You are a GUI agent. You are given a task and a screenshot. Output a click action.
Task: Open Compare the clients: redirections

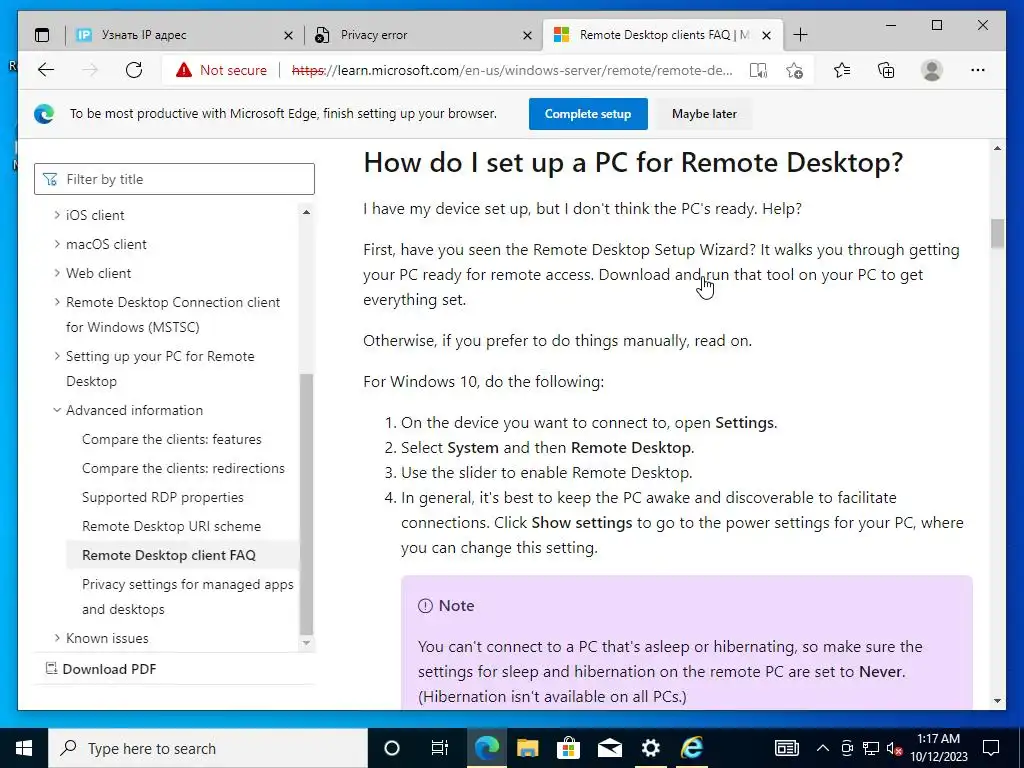(x=184, y=468)
